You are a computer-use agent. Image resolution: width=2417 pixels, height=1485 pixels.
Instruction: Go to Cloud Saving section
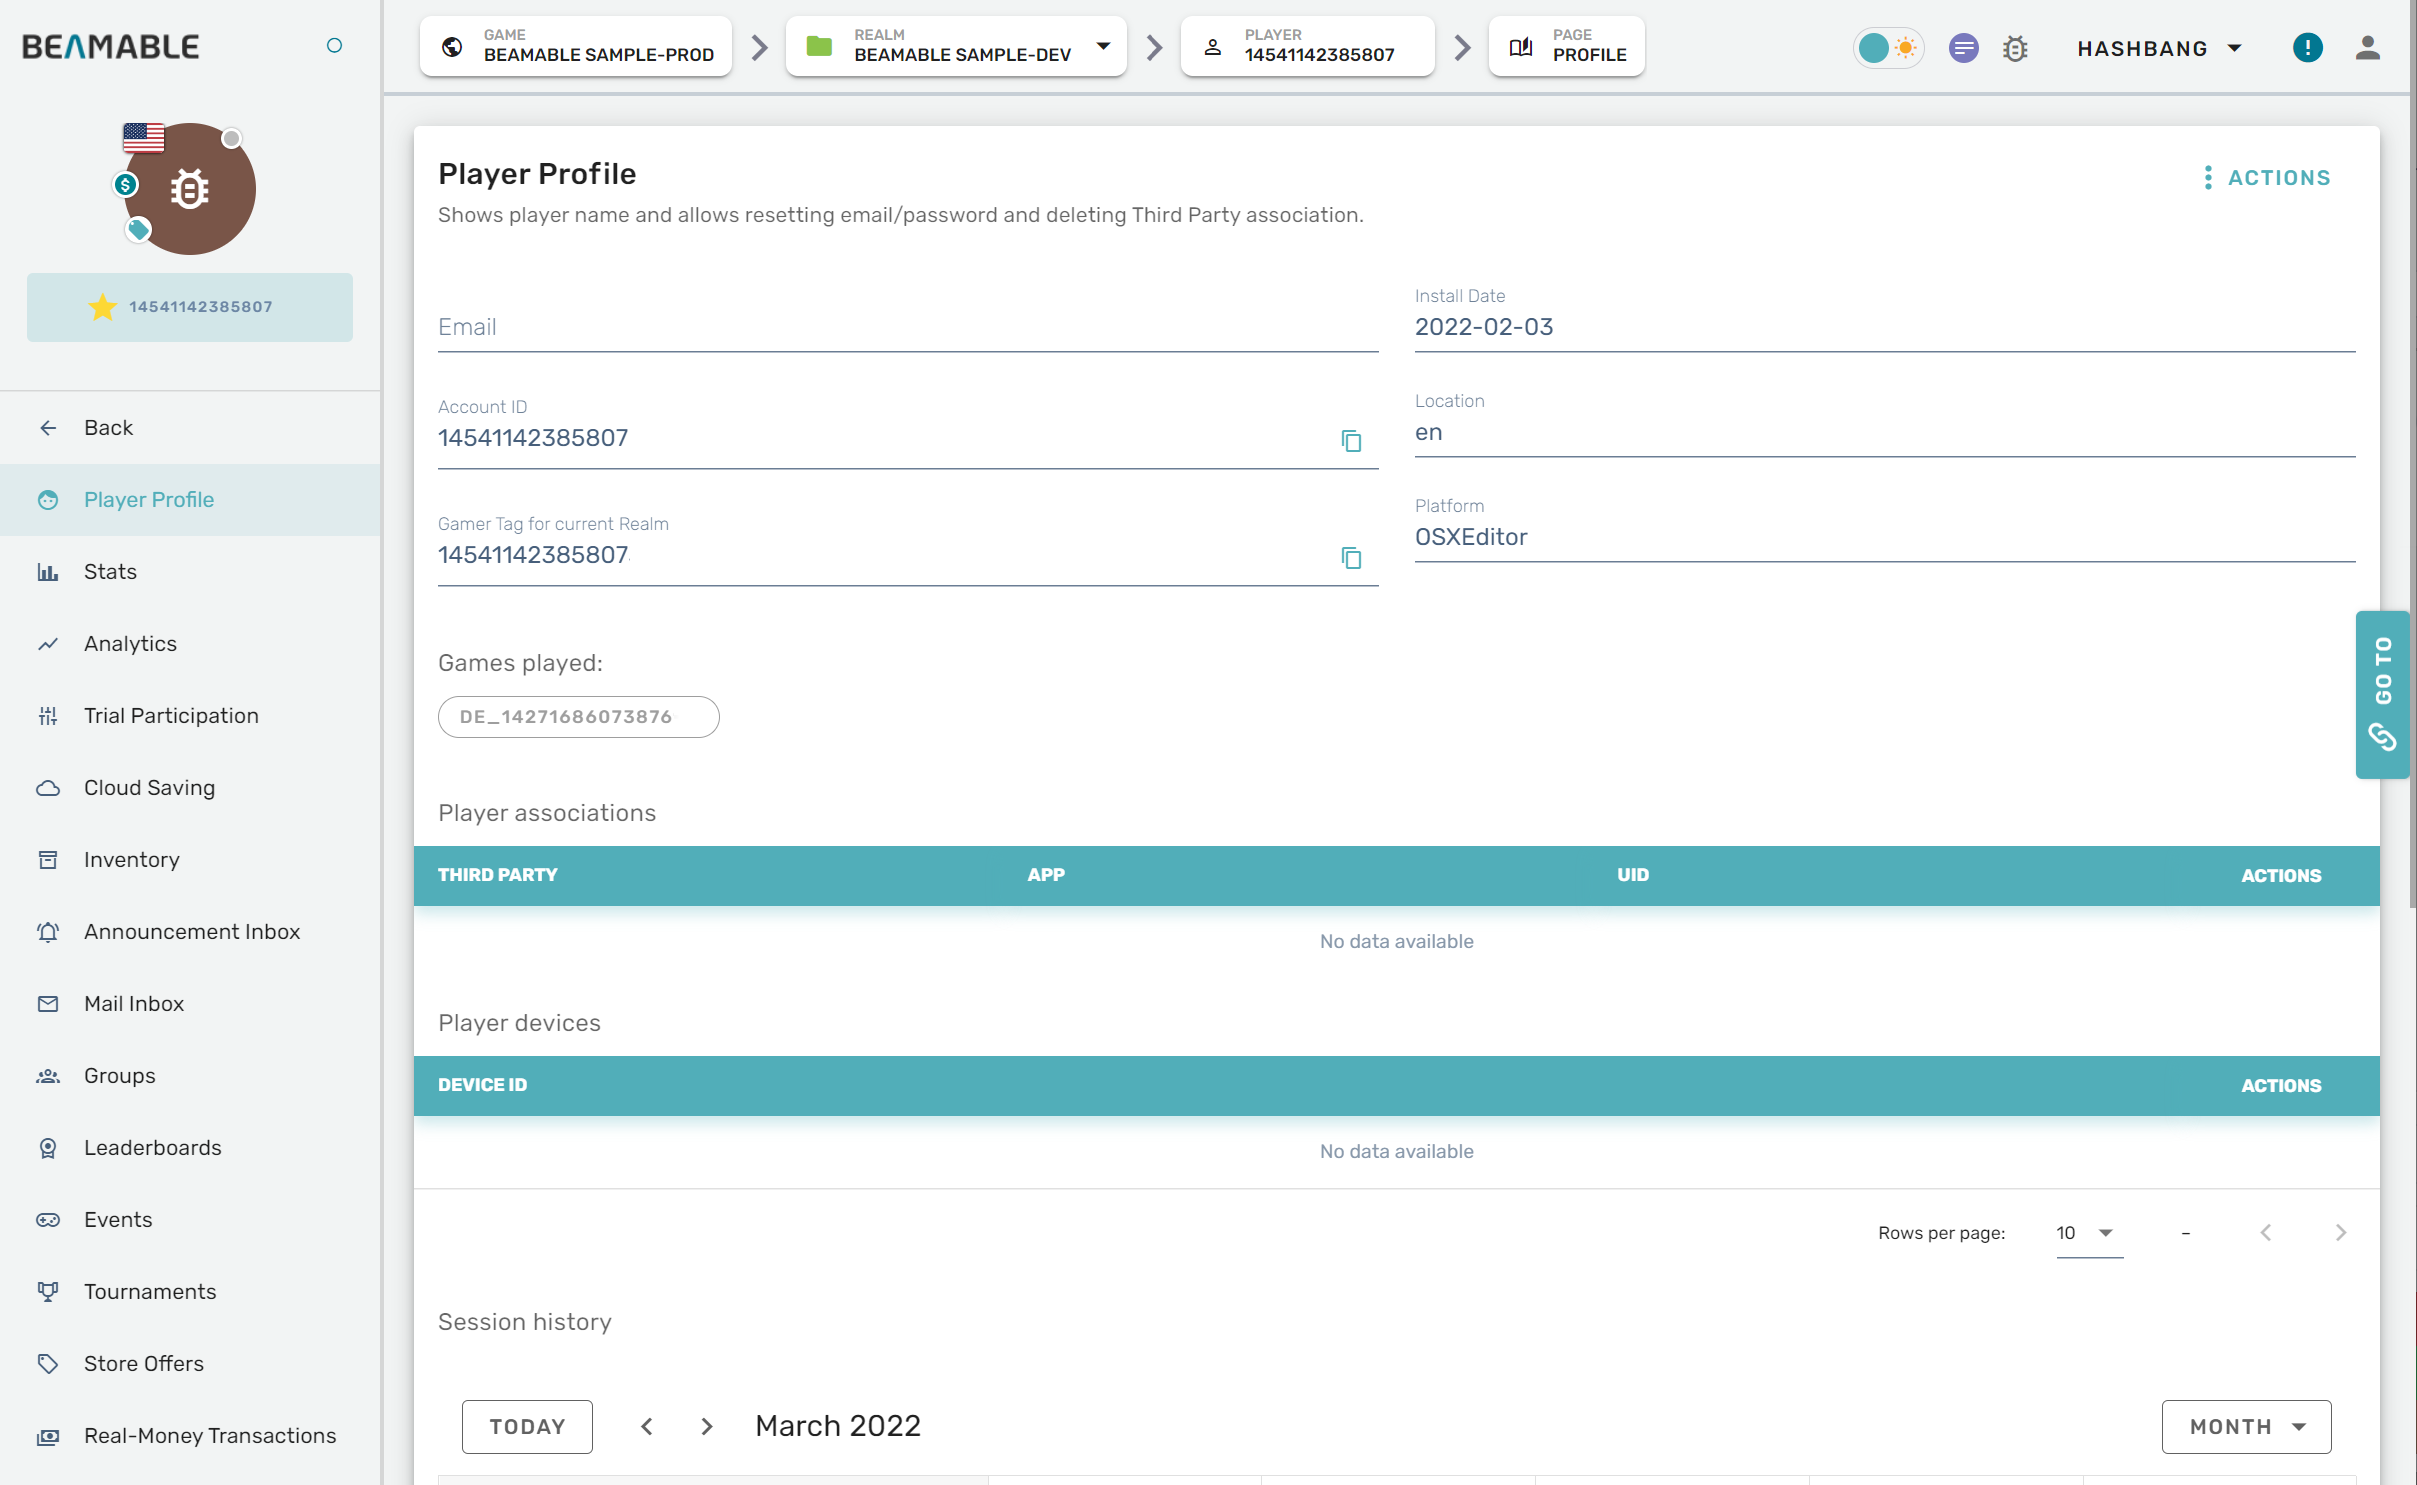149,787
